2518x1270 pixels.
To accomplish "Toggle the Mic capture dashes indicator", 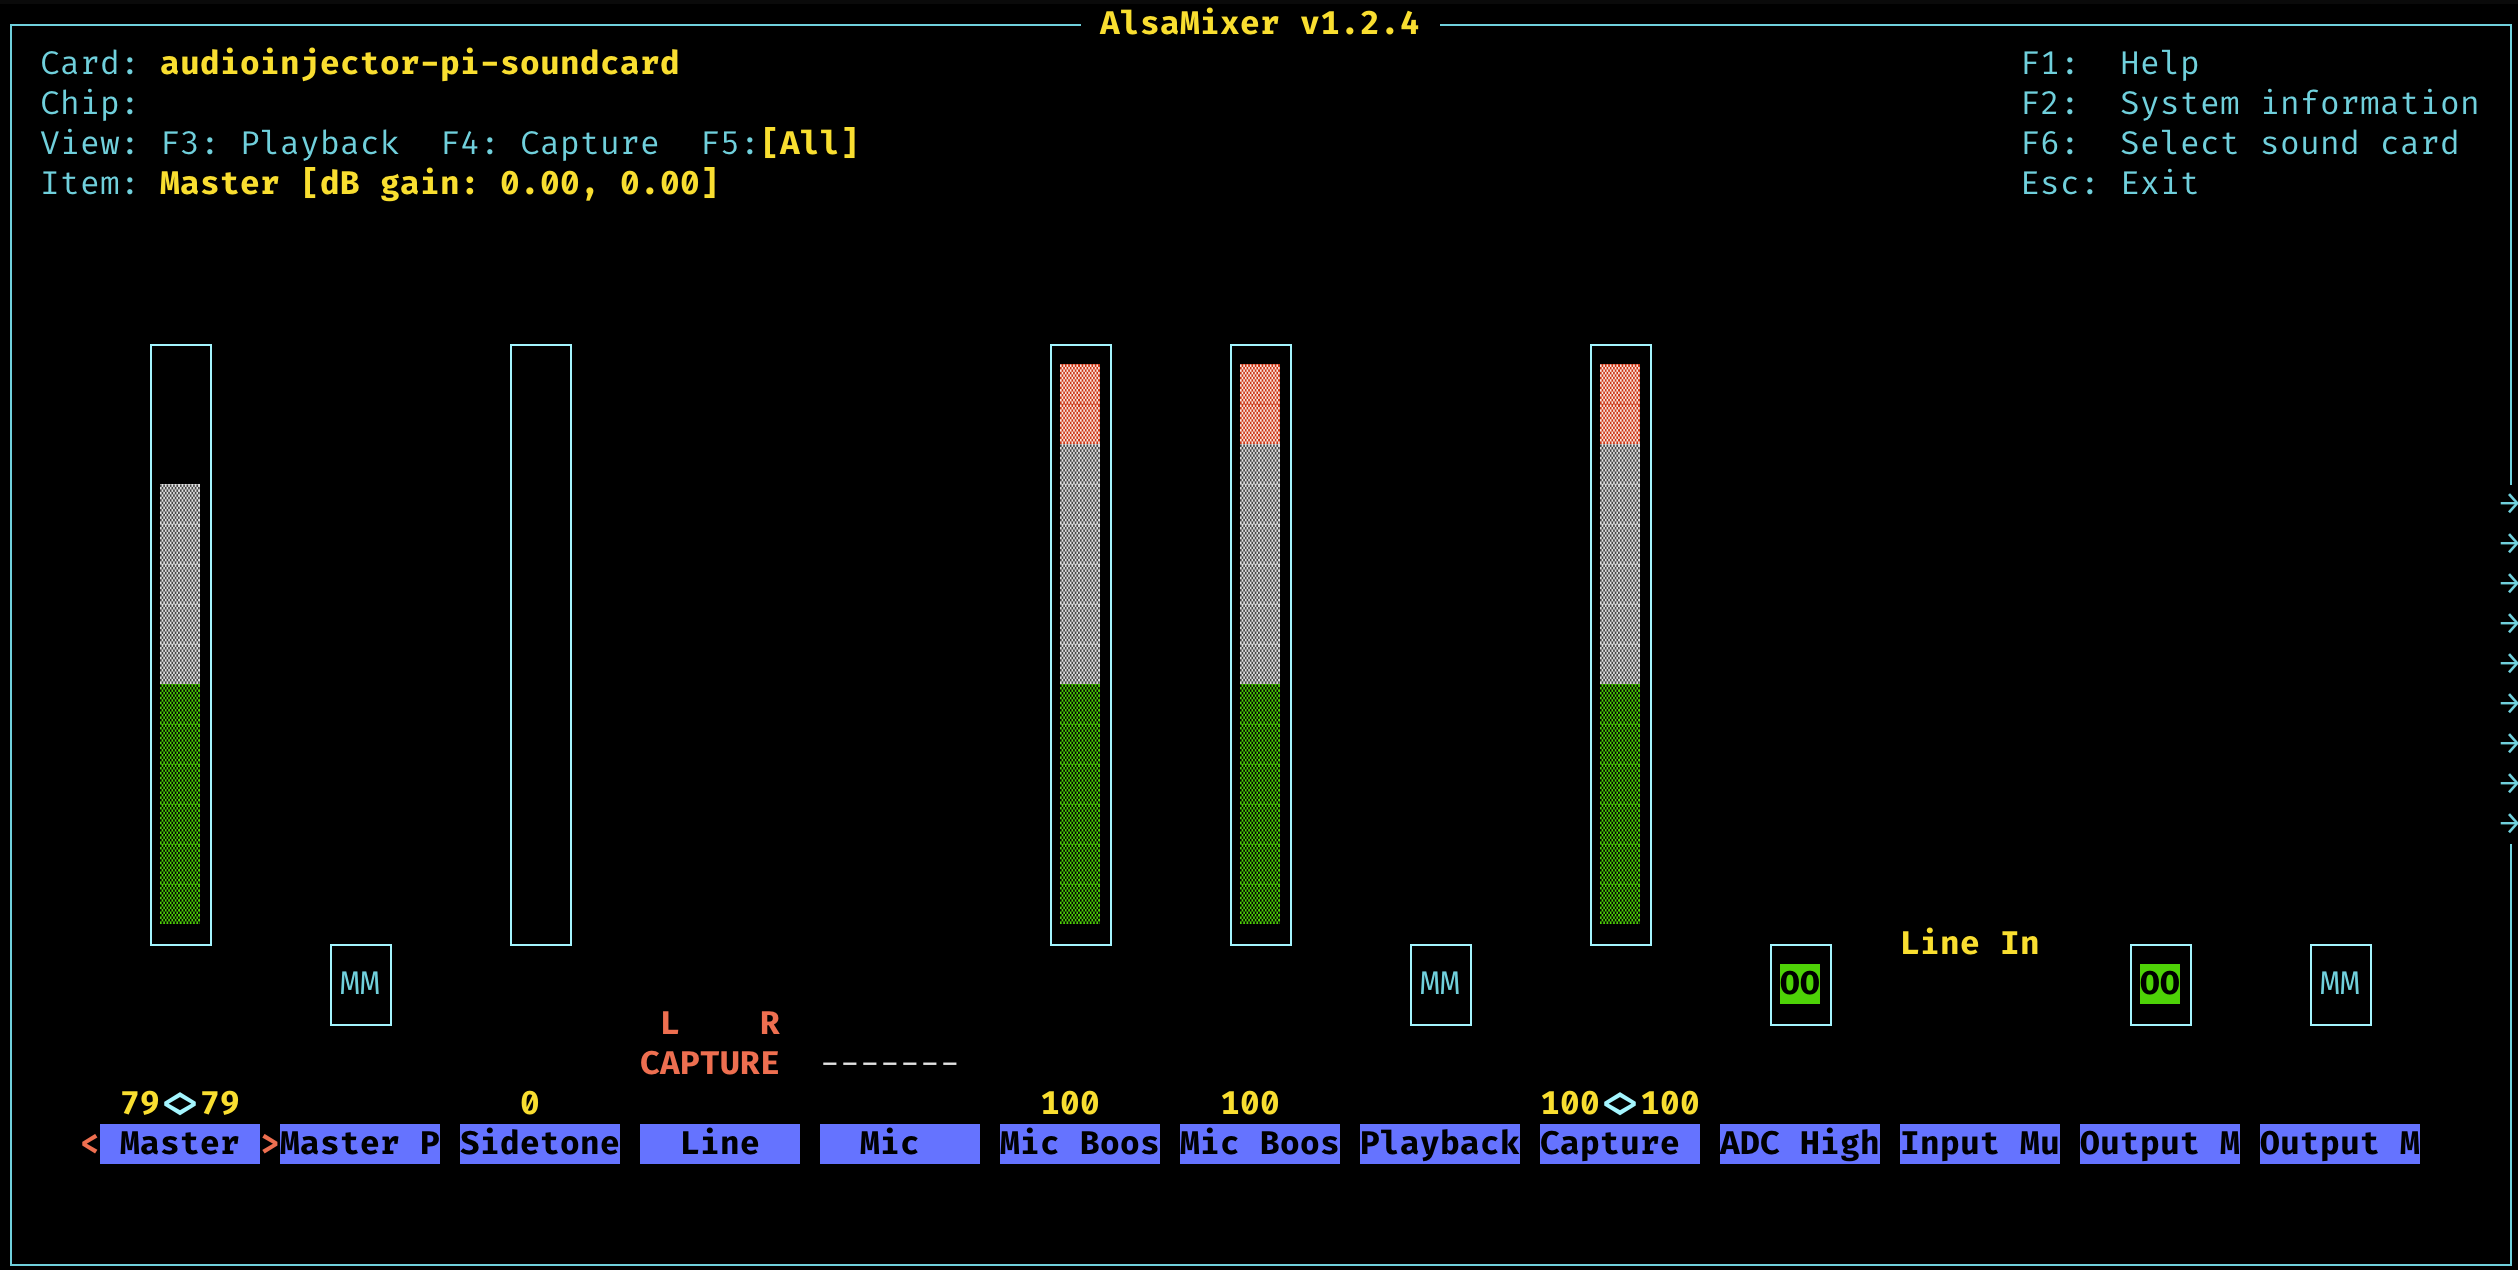I will (890, 1063).
